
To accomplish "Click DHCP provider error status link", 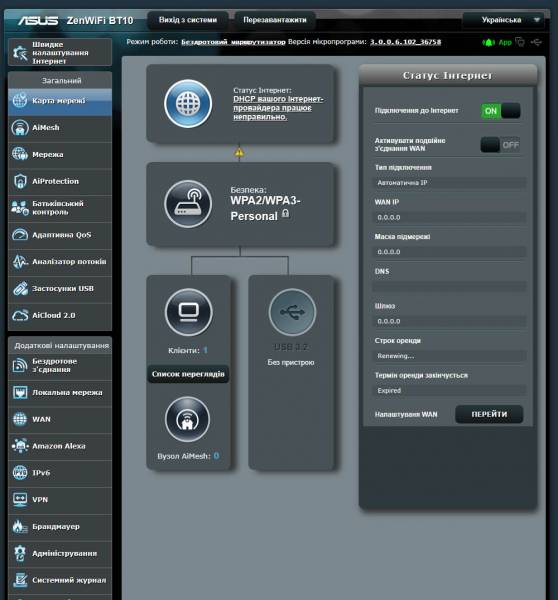I will (x=278, y=108).
